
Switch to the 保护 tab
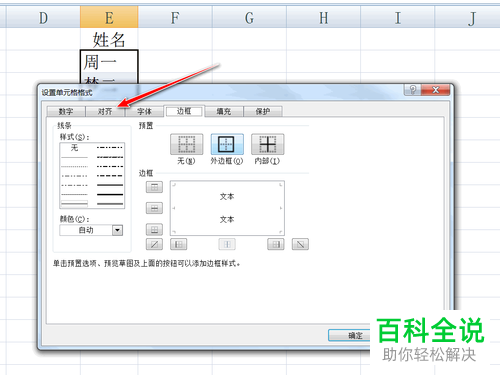click(x=263, y=111)
